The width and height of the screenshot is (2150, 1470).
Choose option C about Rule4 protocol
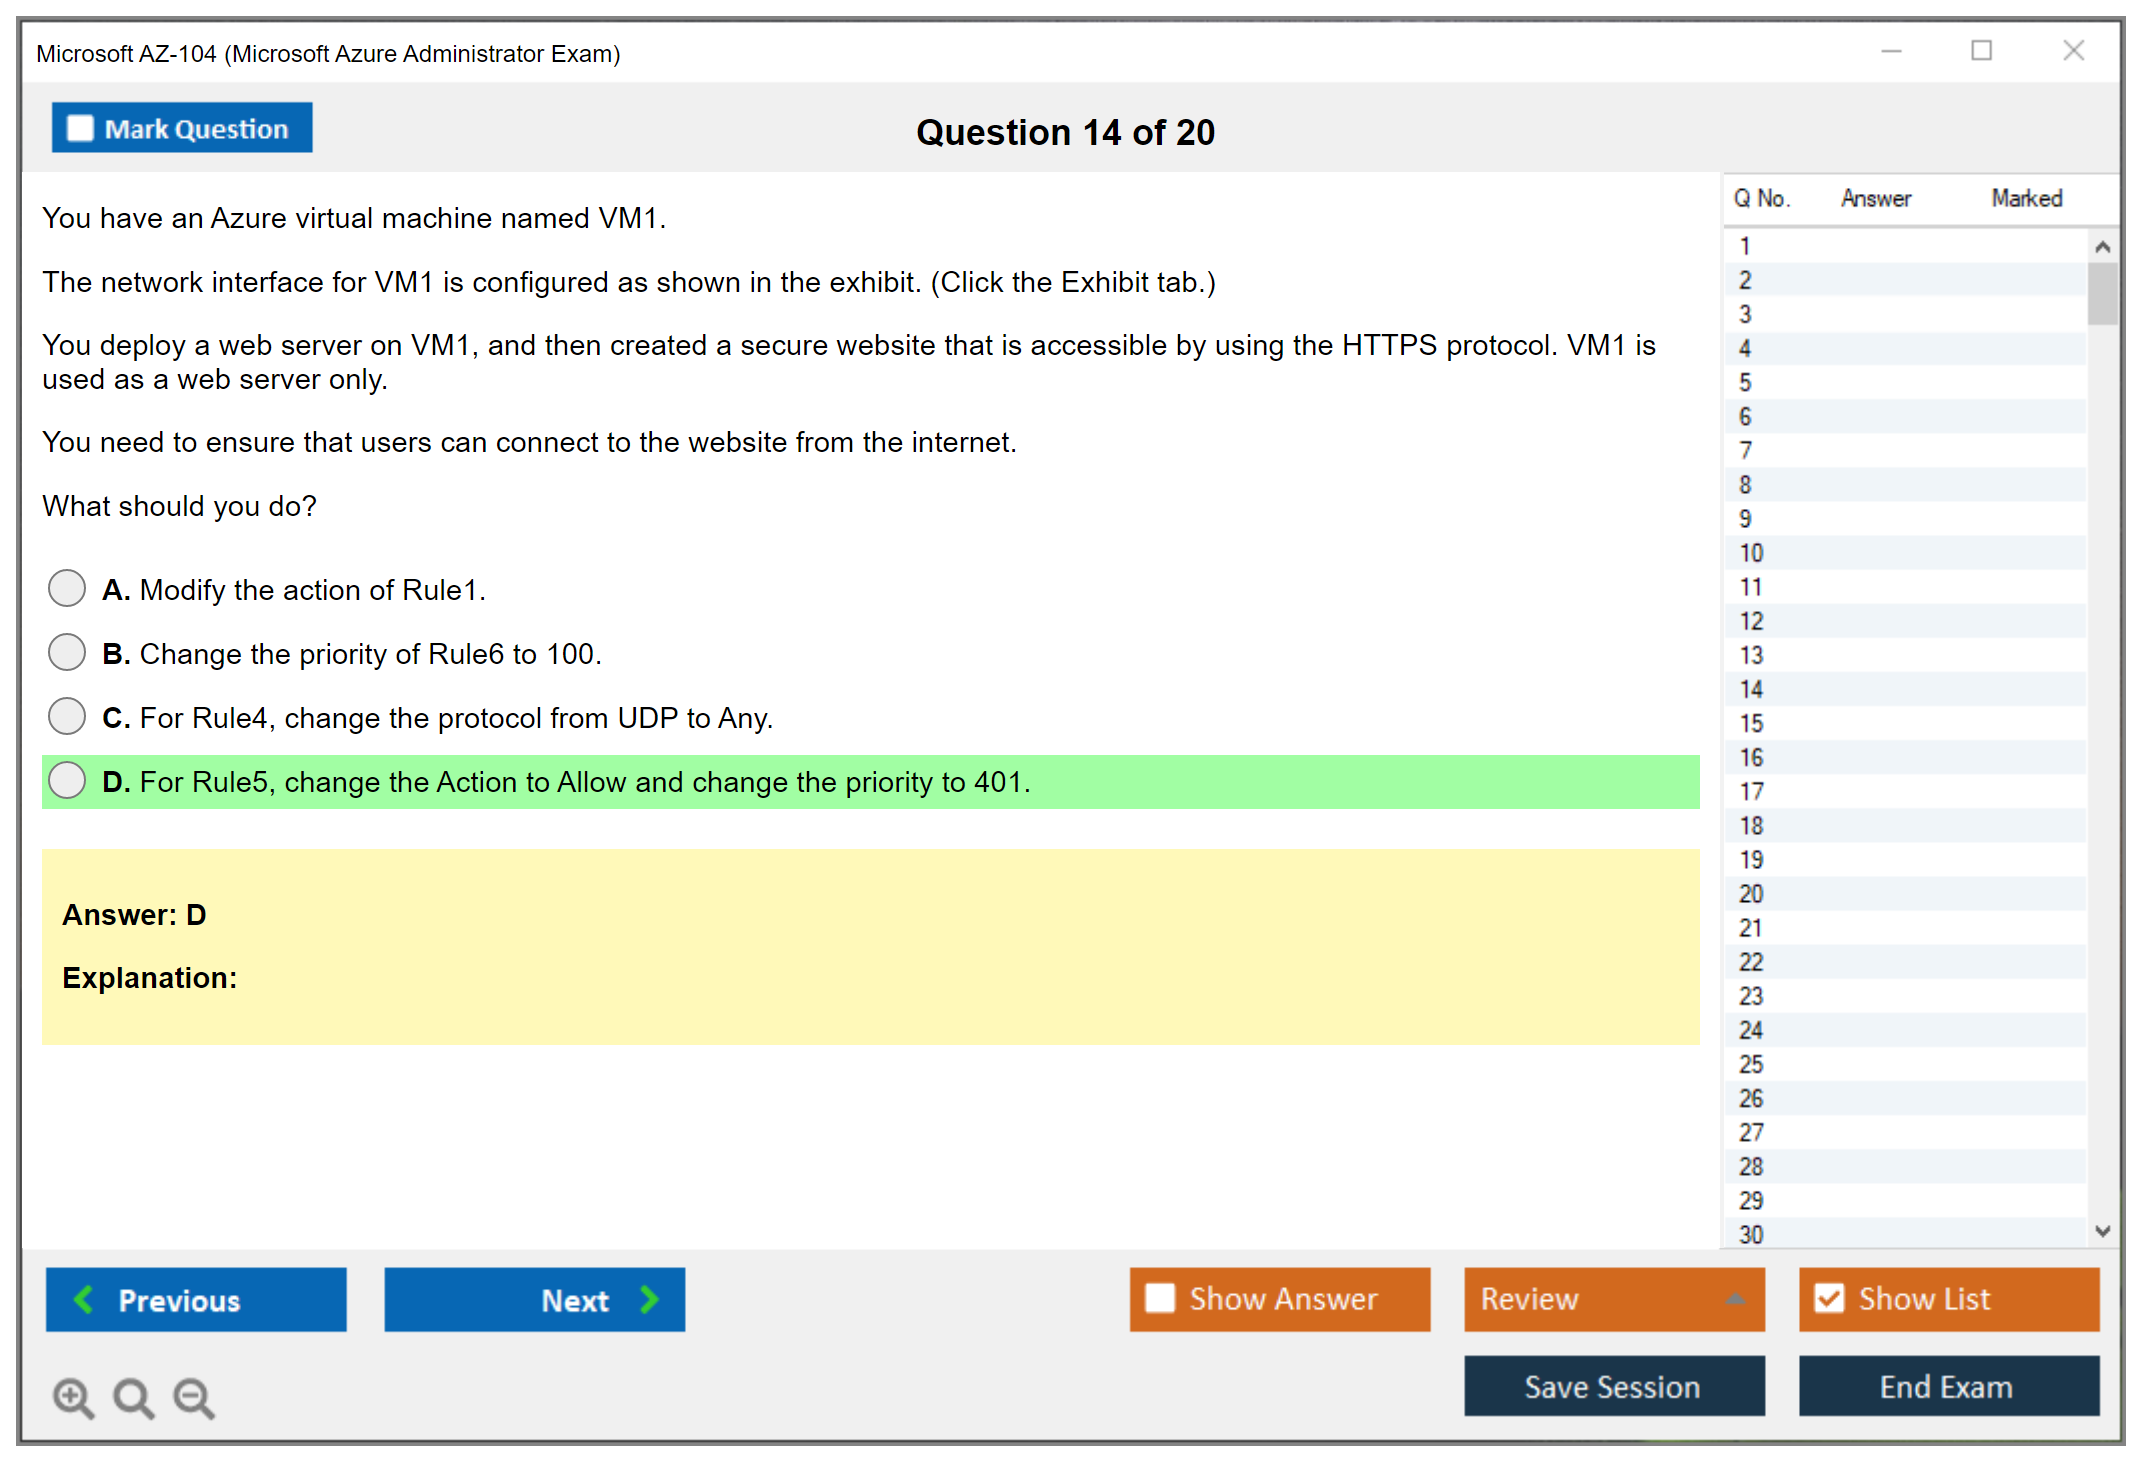click(x=67, y=716)
